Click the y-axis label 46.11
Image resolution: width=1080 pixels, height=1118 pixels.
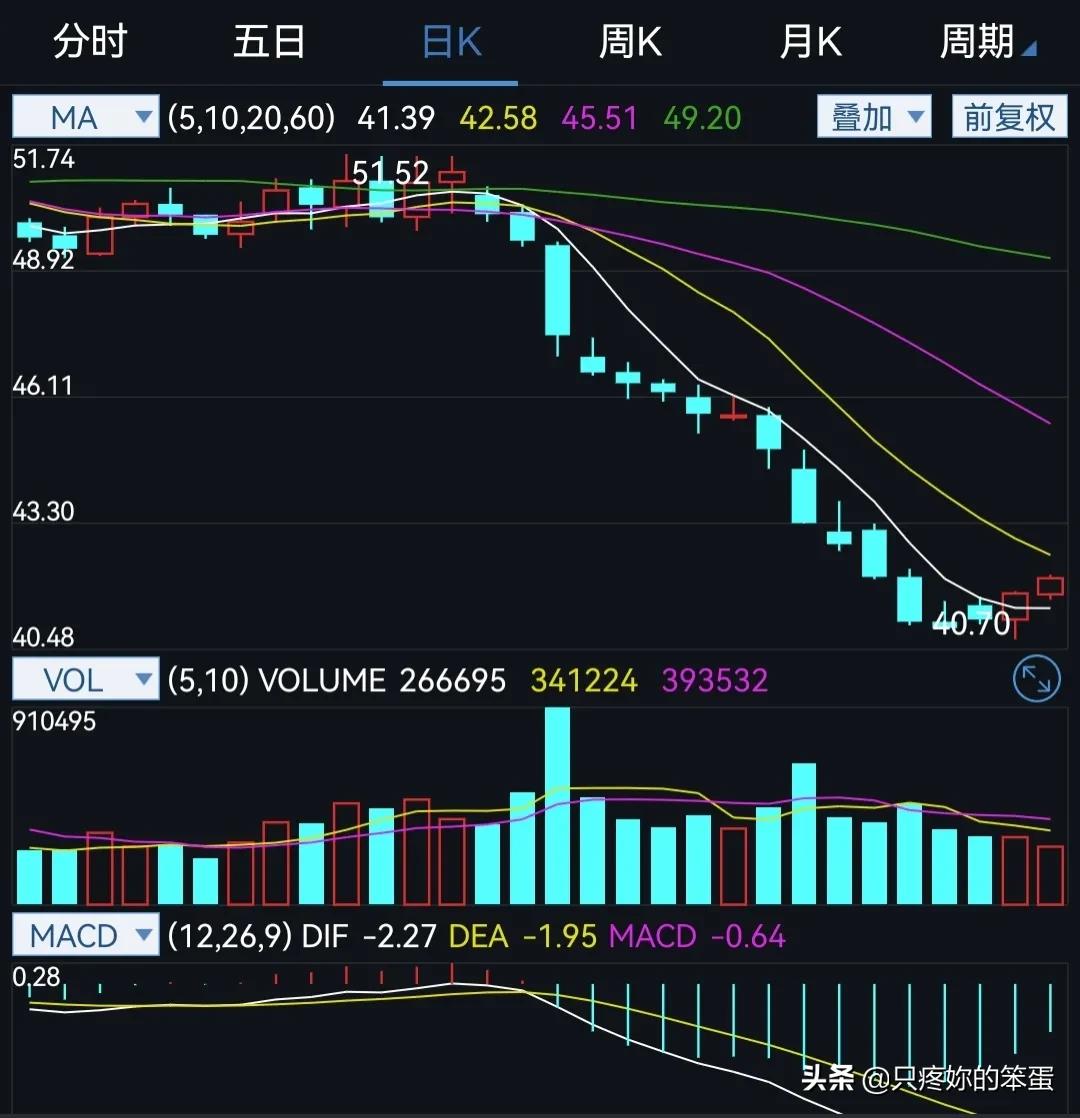tap(43, 386)
